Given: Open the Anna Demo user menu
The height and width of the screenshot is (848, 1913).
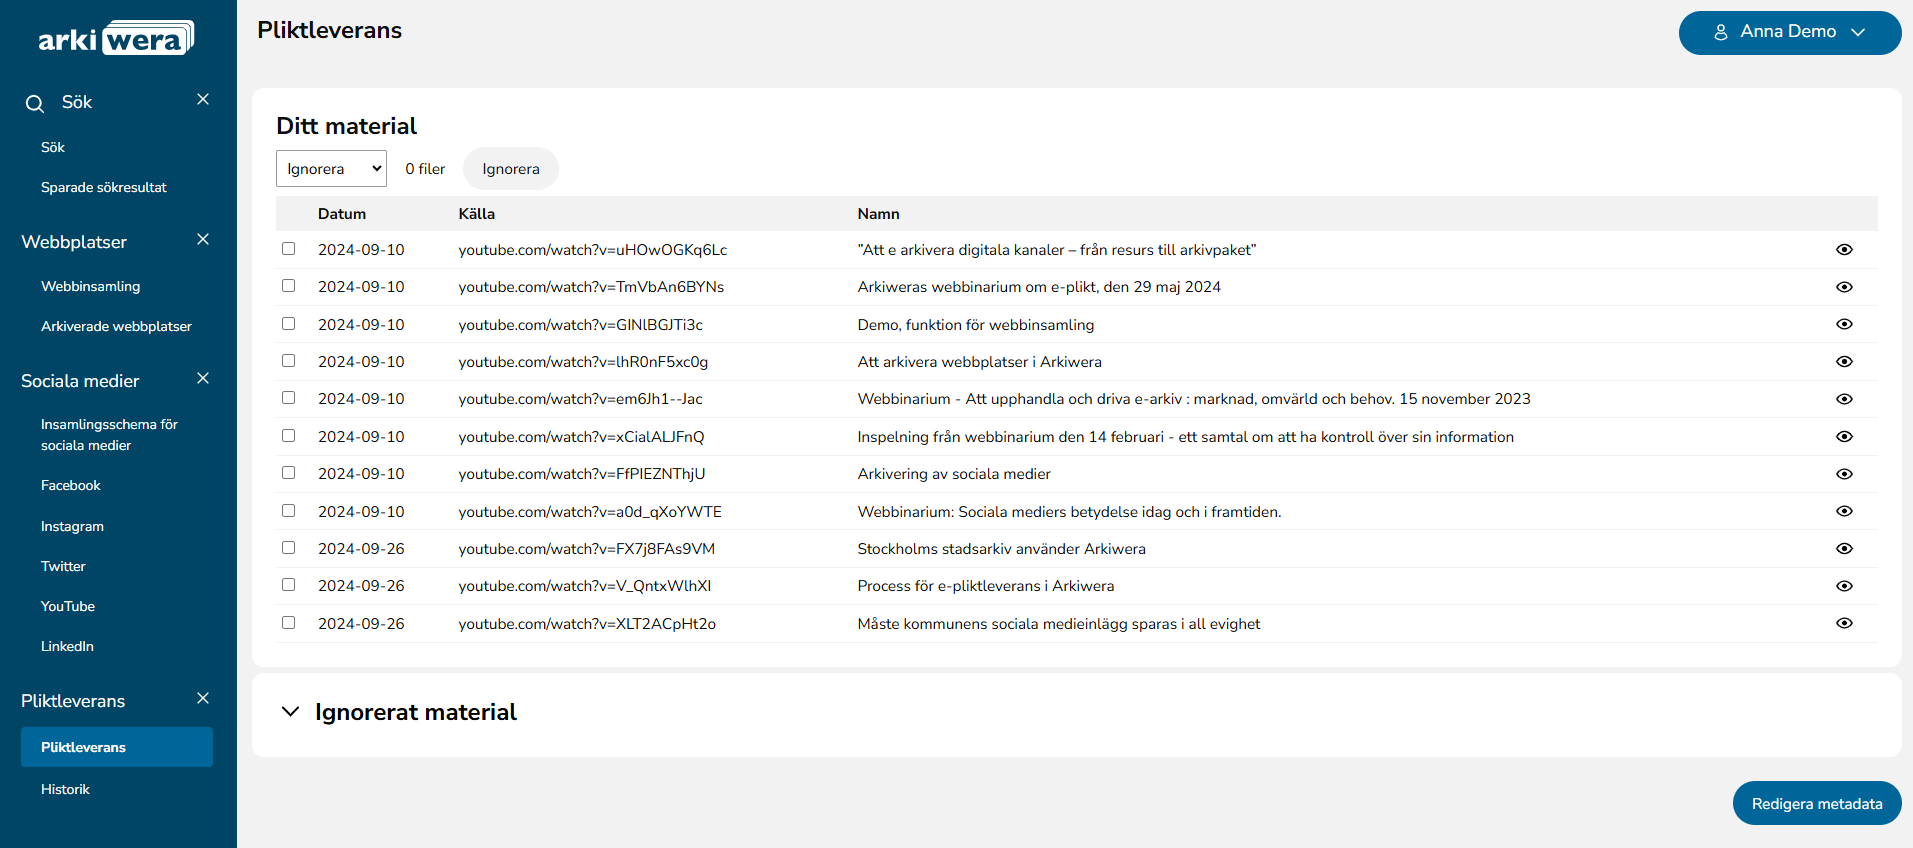Looking at the screenshot, I should pos(1789,33).
